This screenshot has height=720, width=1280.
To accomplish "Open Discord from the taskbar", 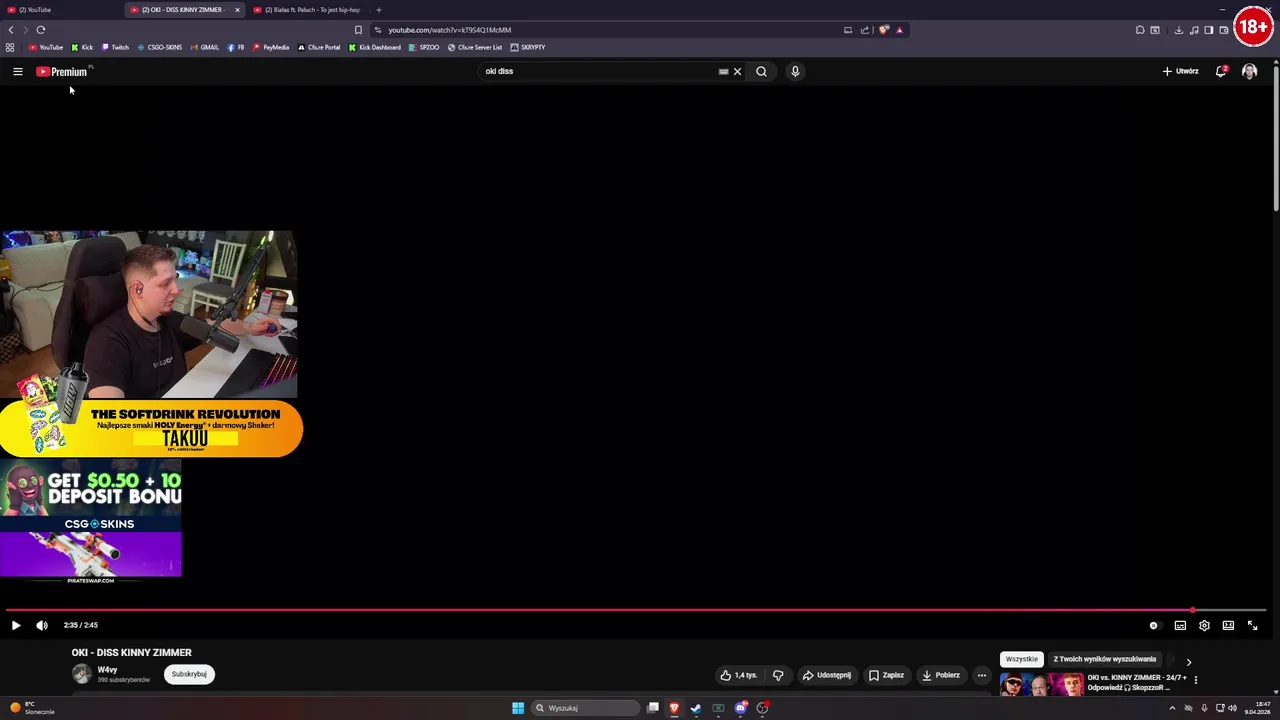I will (740, 708).
